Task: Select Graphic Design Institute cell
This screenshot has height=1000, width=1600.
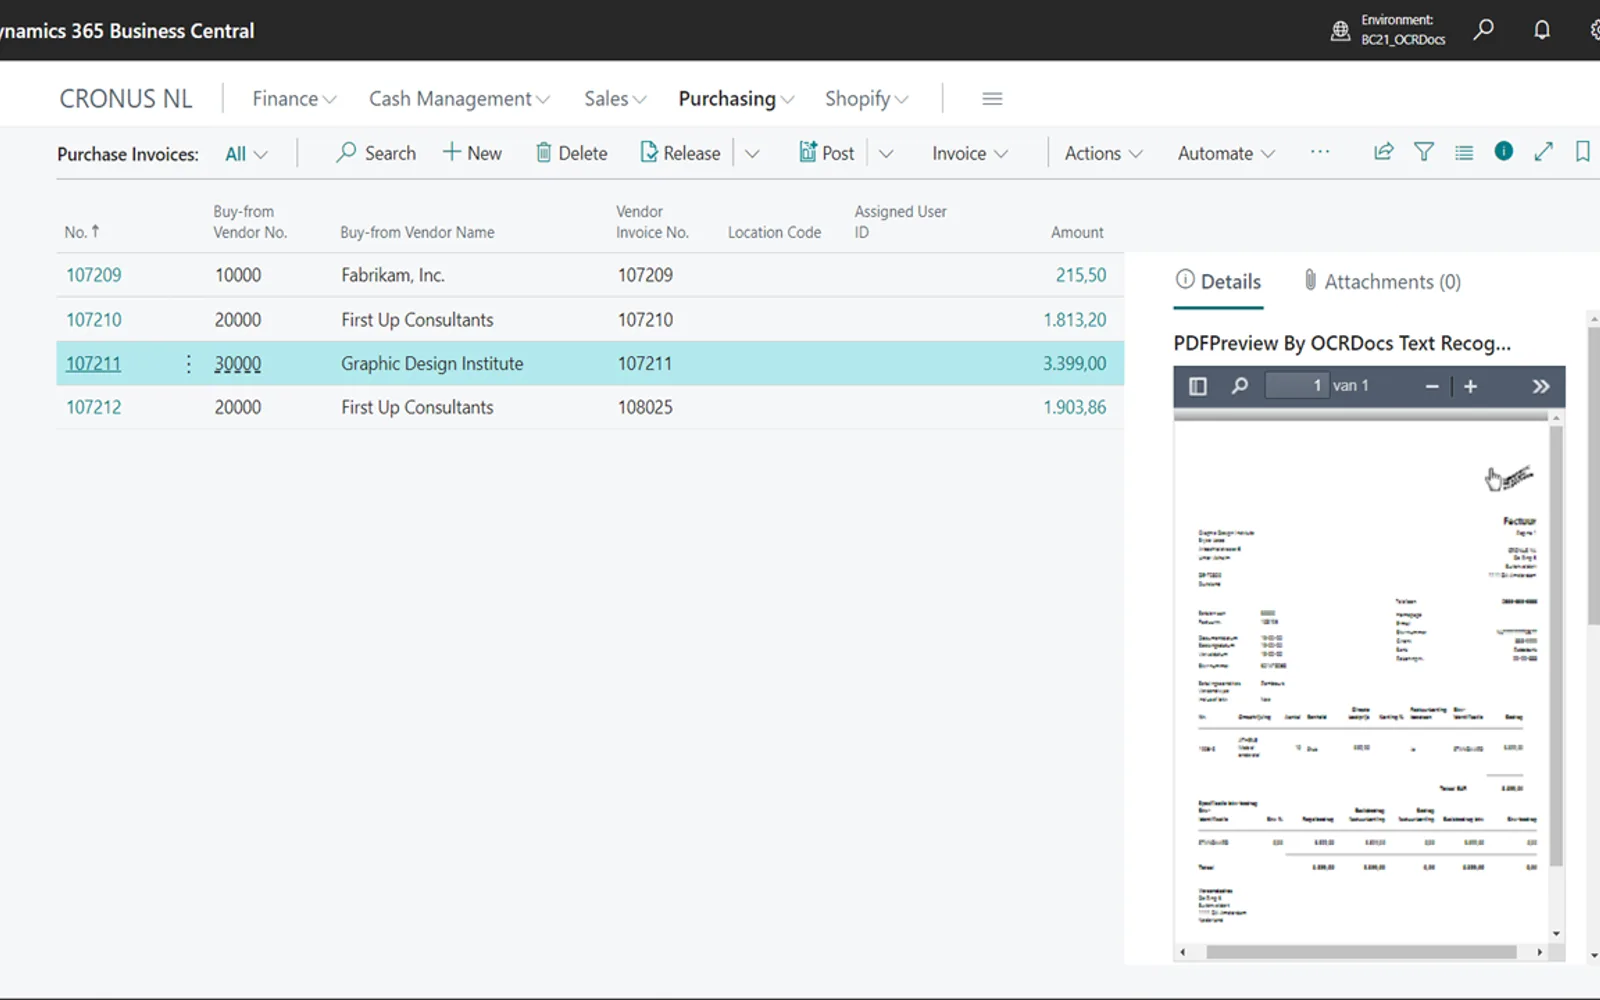Action: (x=432, y=364)
